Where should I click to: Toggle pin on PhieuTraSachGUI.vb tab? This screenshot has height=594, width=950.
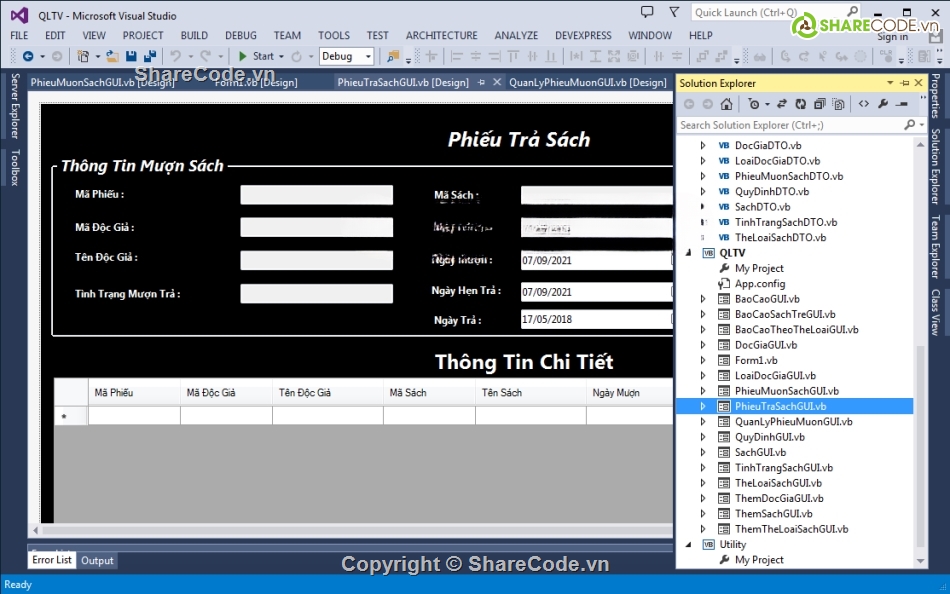482,82
